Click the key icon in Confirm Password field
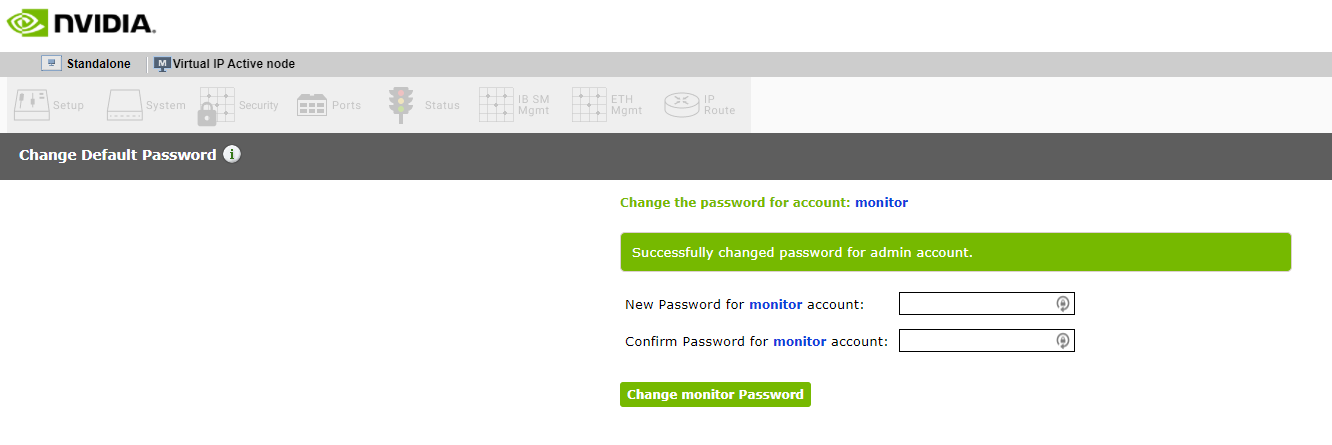1332x445 pixels. point(1063,341)
